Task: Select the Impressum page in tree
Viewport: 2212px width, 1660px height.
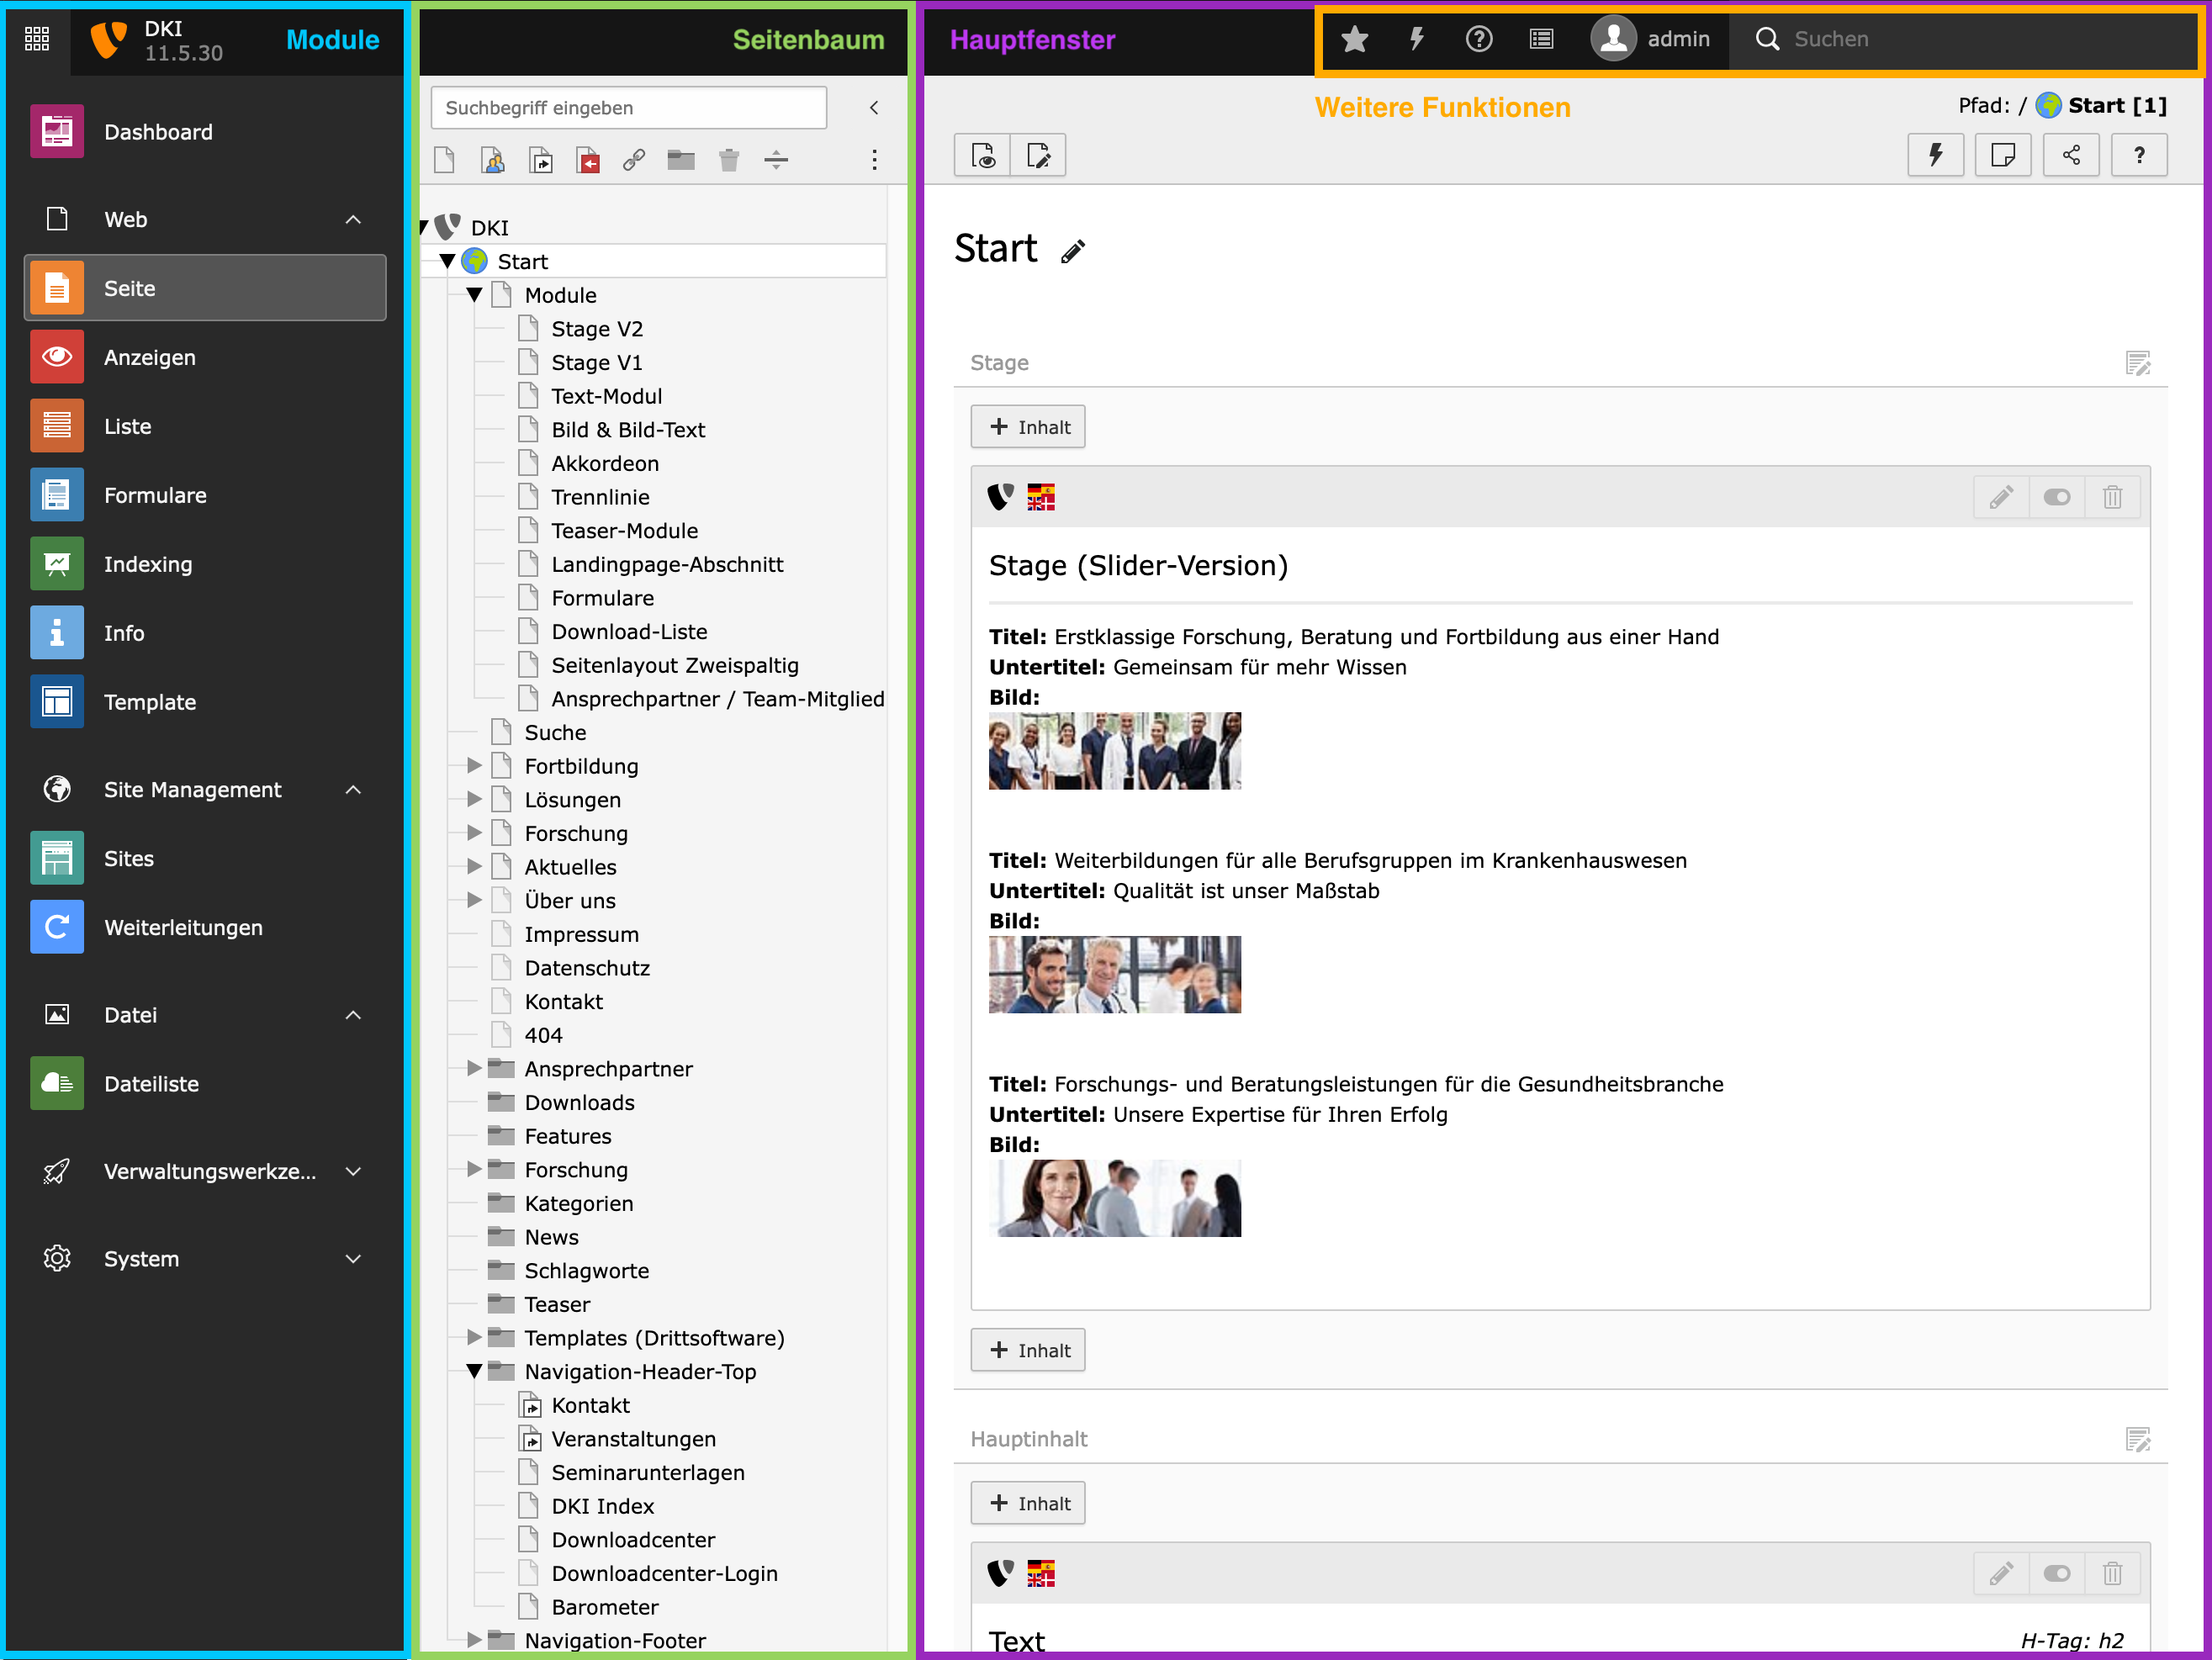Action: [x=581, y=934]
